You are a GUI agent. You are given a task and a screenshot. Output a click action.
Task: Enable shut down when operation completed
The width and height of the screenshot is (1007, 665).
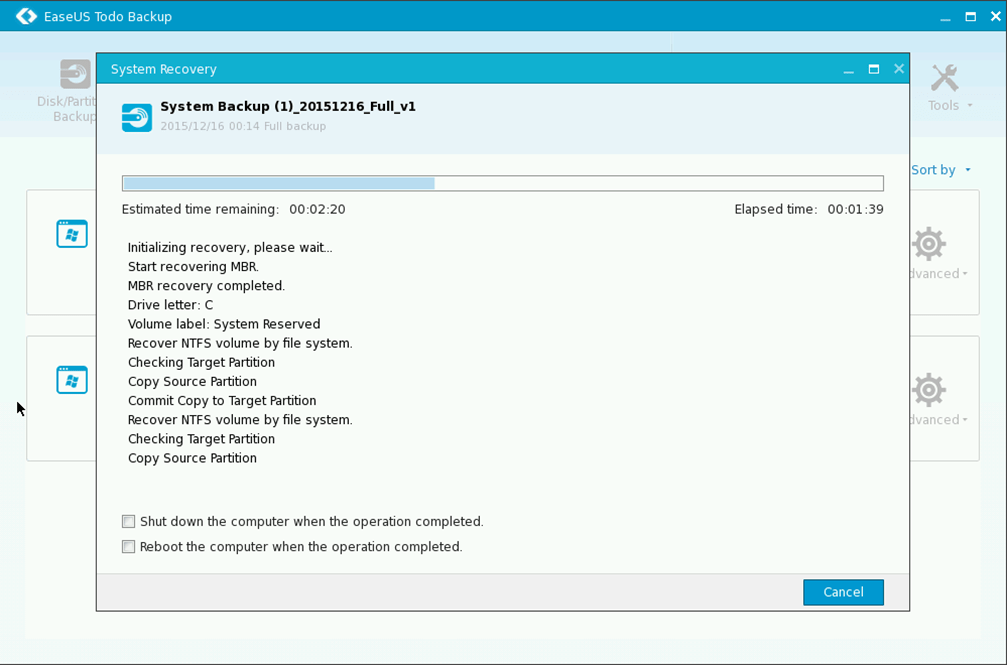[128, 521]
